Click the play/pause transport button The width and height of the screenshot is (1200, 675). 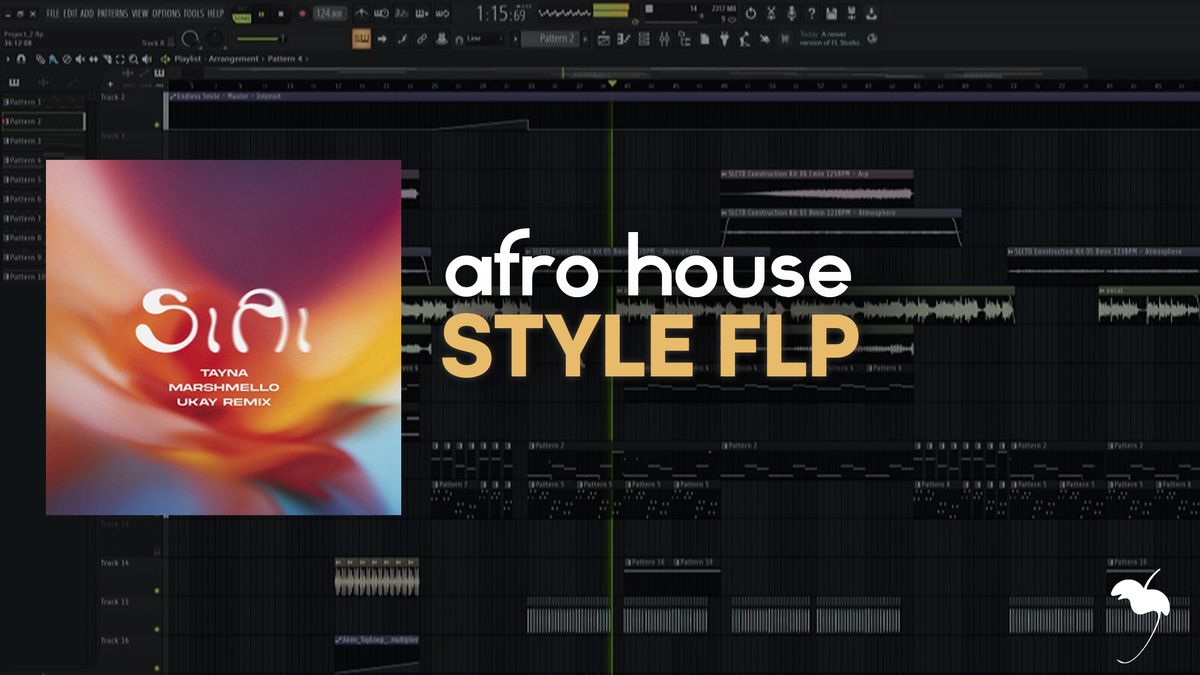[261, 14]
